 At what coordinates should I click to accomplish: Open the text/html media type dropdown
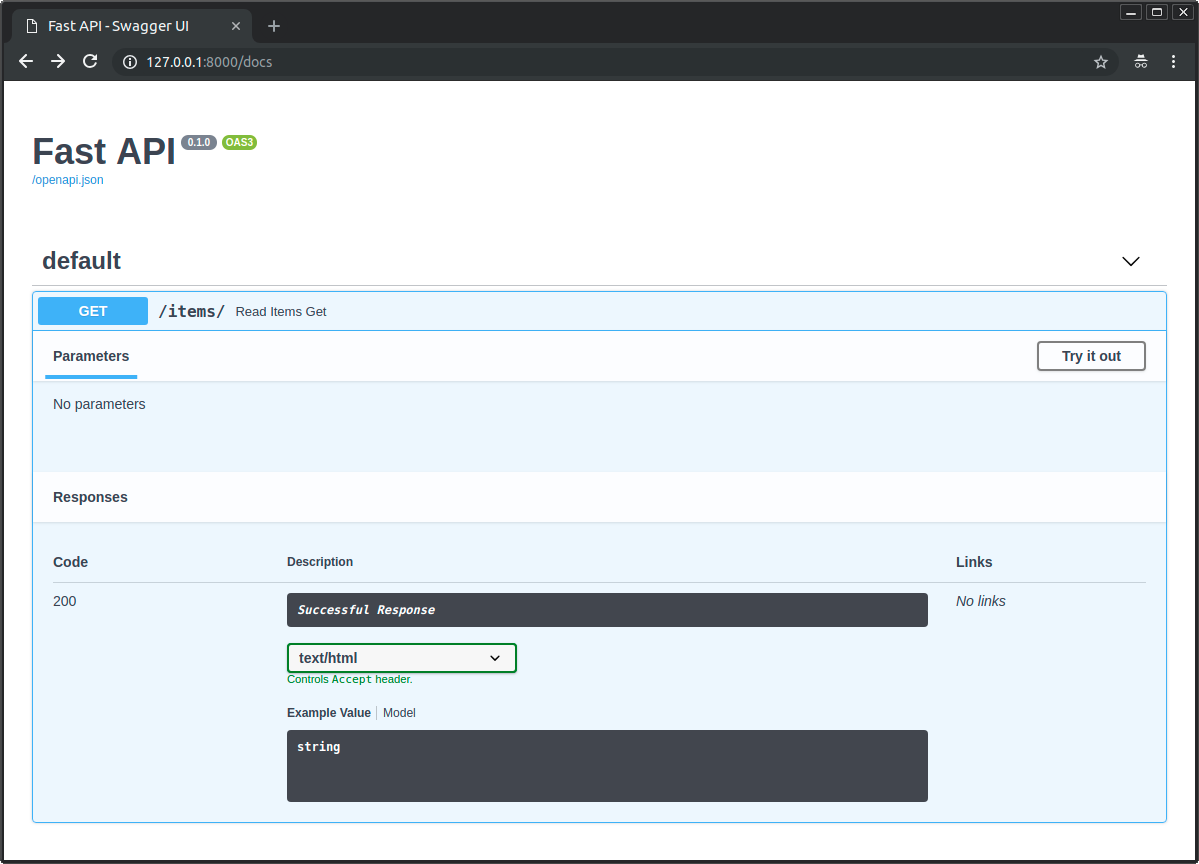coord(401,658)
